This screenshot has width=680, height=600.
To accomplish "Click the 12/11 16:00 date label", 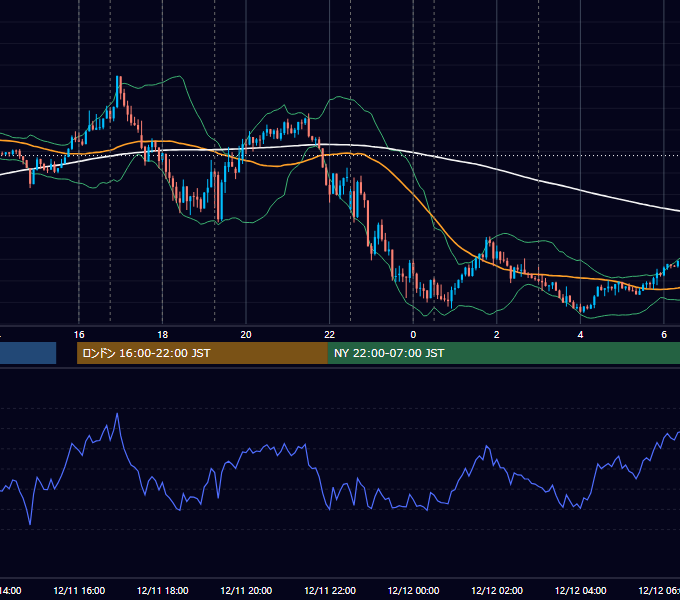I will [x=79, y=590].
